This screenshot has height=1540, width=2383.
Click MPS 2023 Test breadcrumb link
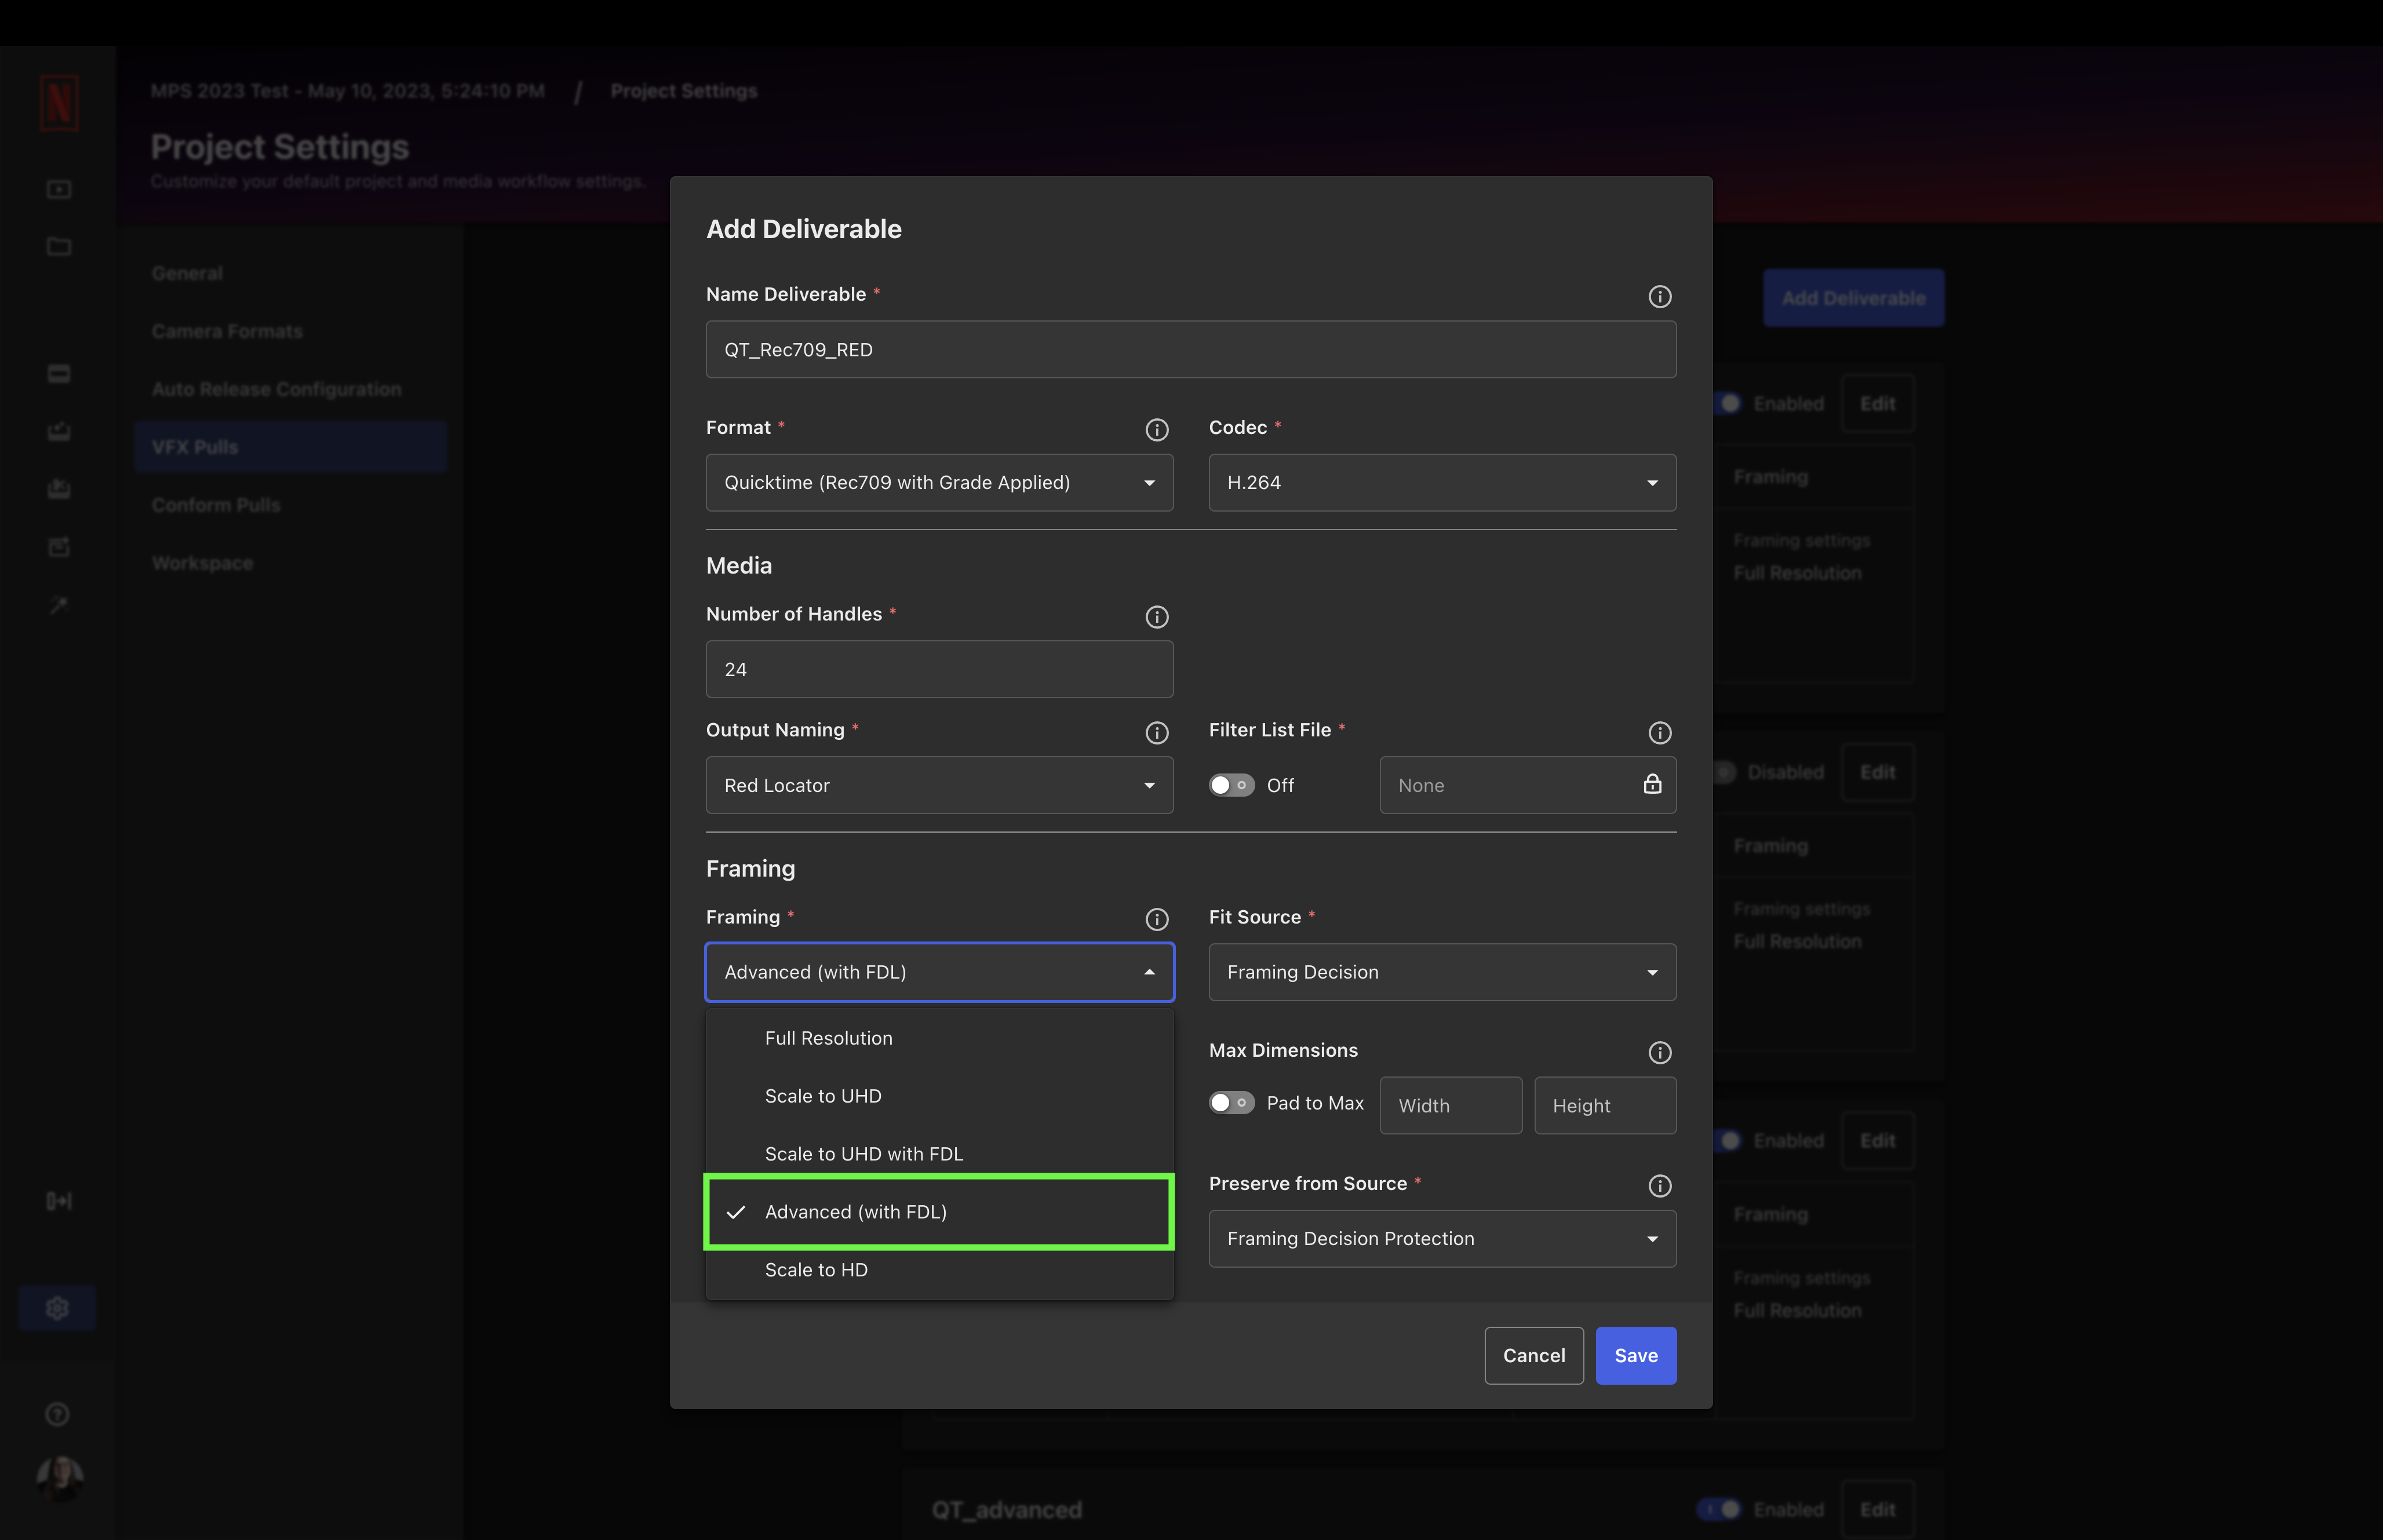[x=347, y=91]
